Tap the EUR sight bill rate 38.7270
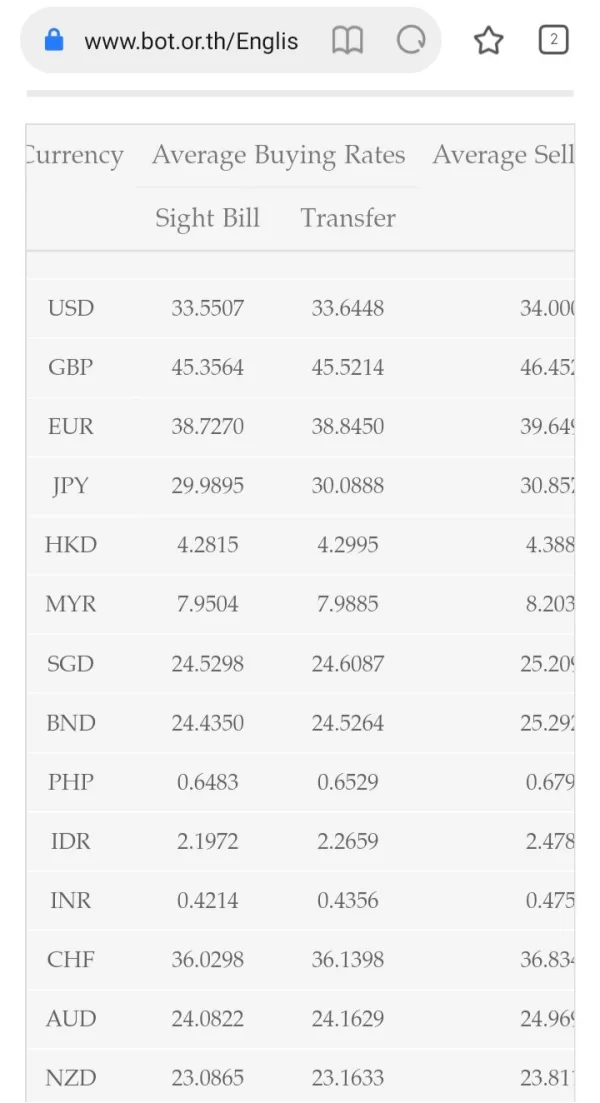600x1103 pixels. coord(207,426)
